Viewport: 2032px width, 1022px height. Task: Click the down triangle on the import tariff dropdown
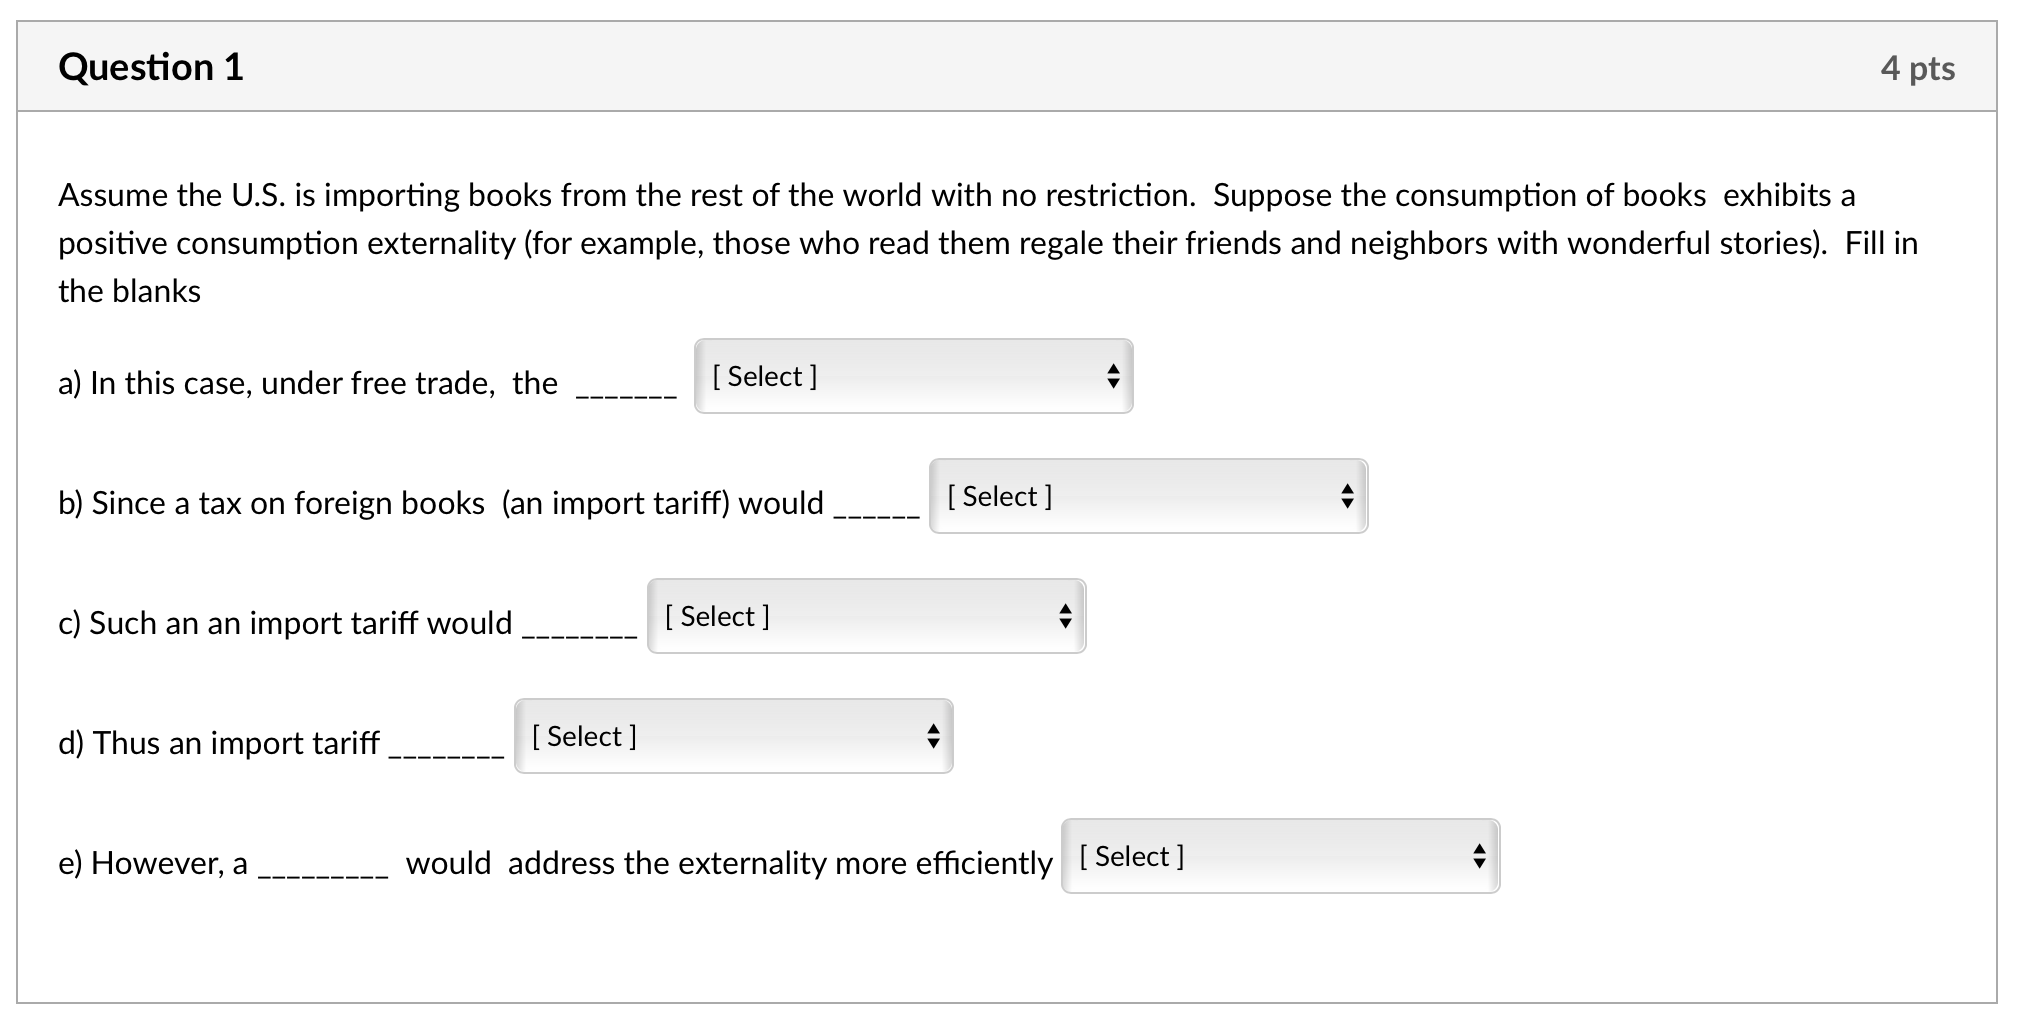click(932, 744)
